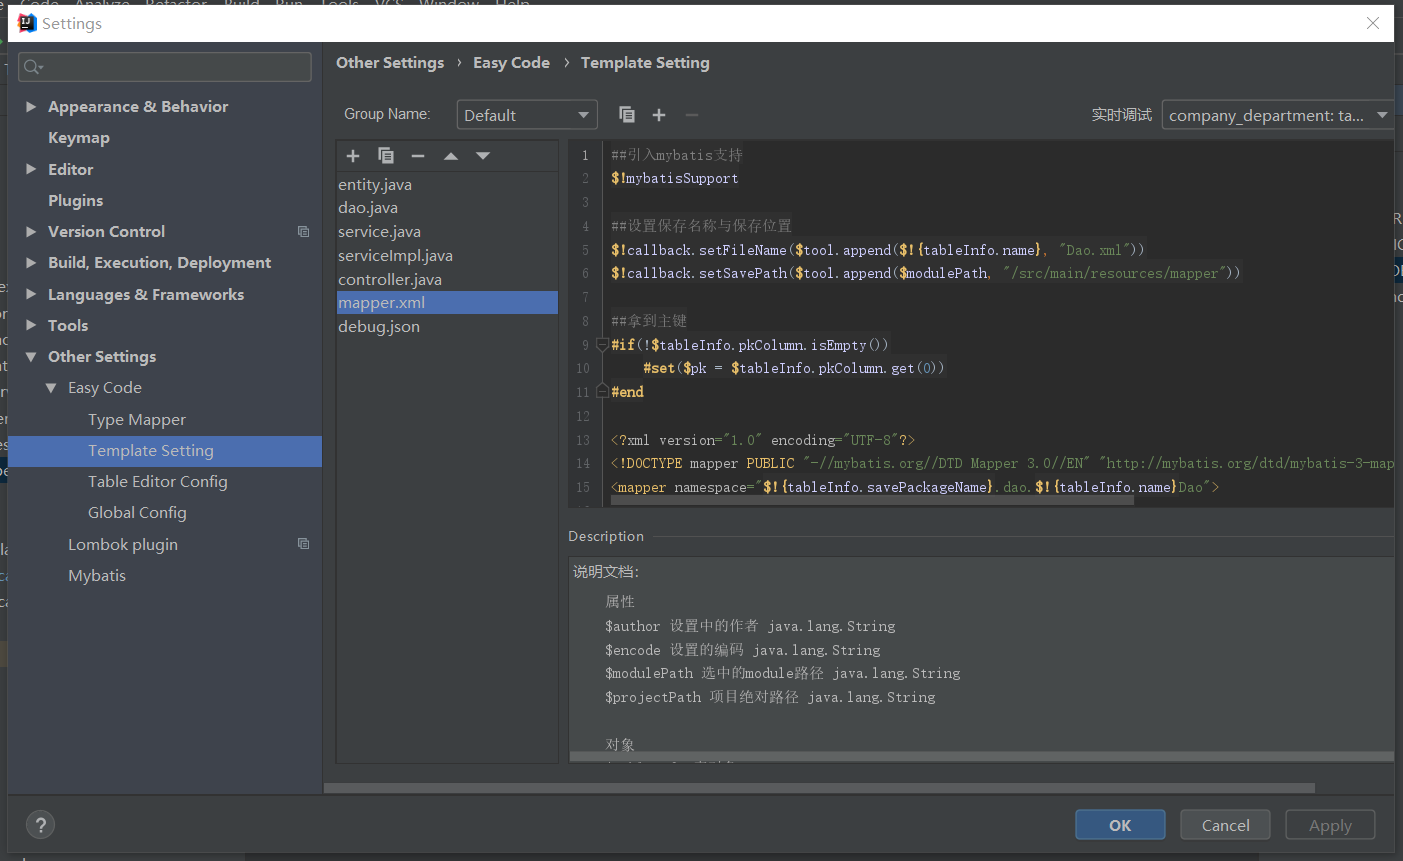Expand the Appearance & Behavior section
The height and width of the screenshot is (861, 1403).
pyautogui.click(x=31, y=106)
